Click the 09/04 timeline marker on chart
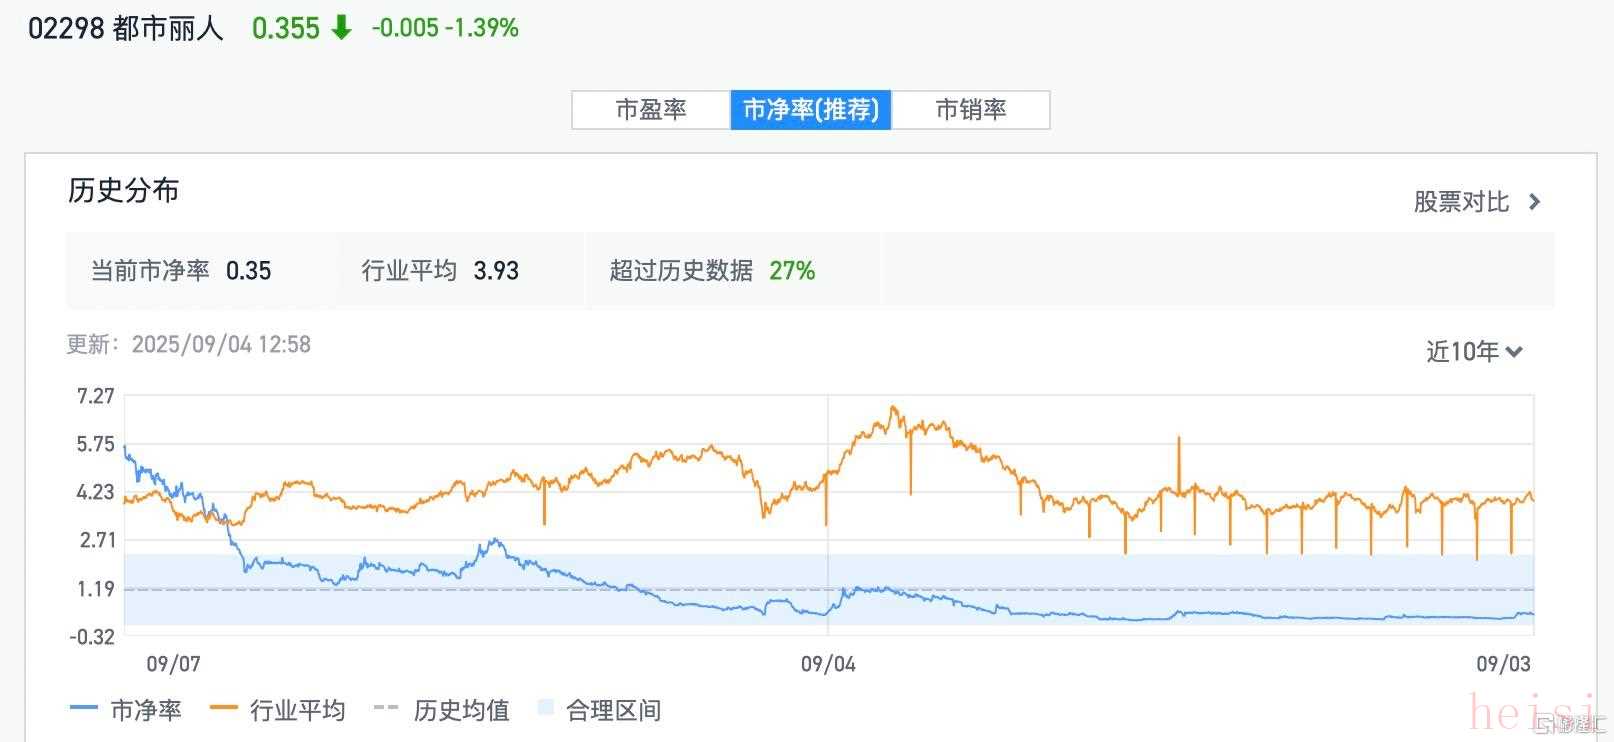The image size is (1614, 742). coord(828,664)
